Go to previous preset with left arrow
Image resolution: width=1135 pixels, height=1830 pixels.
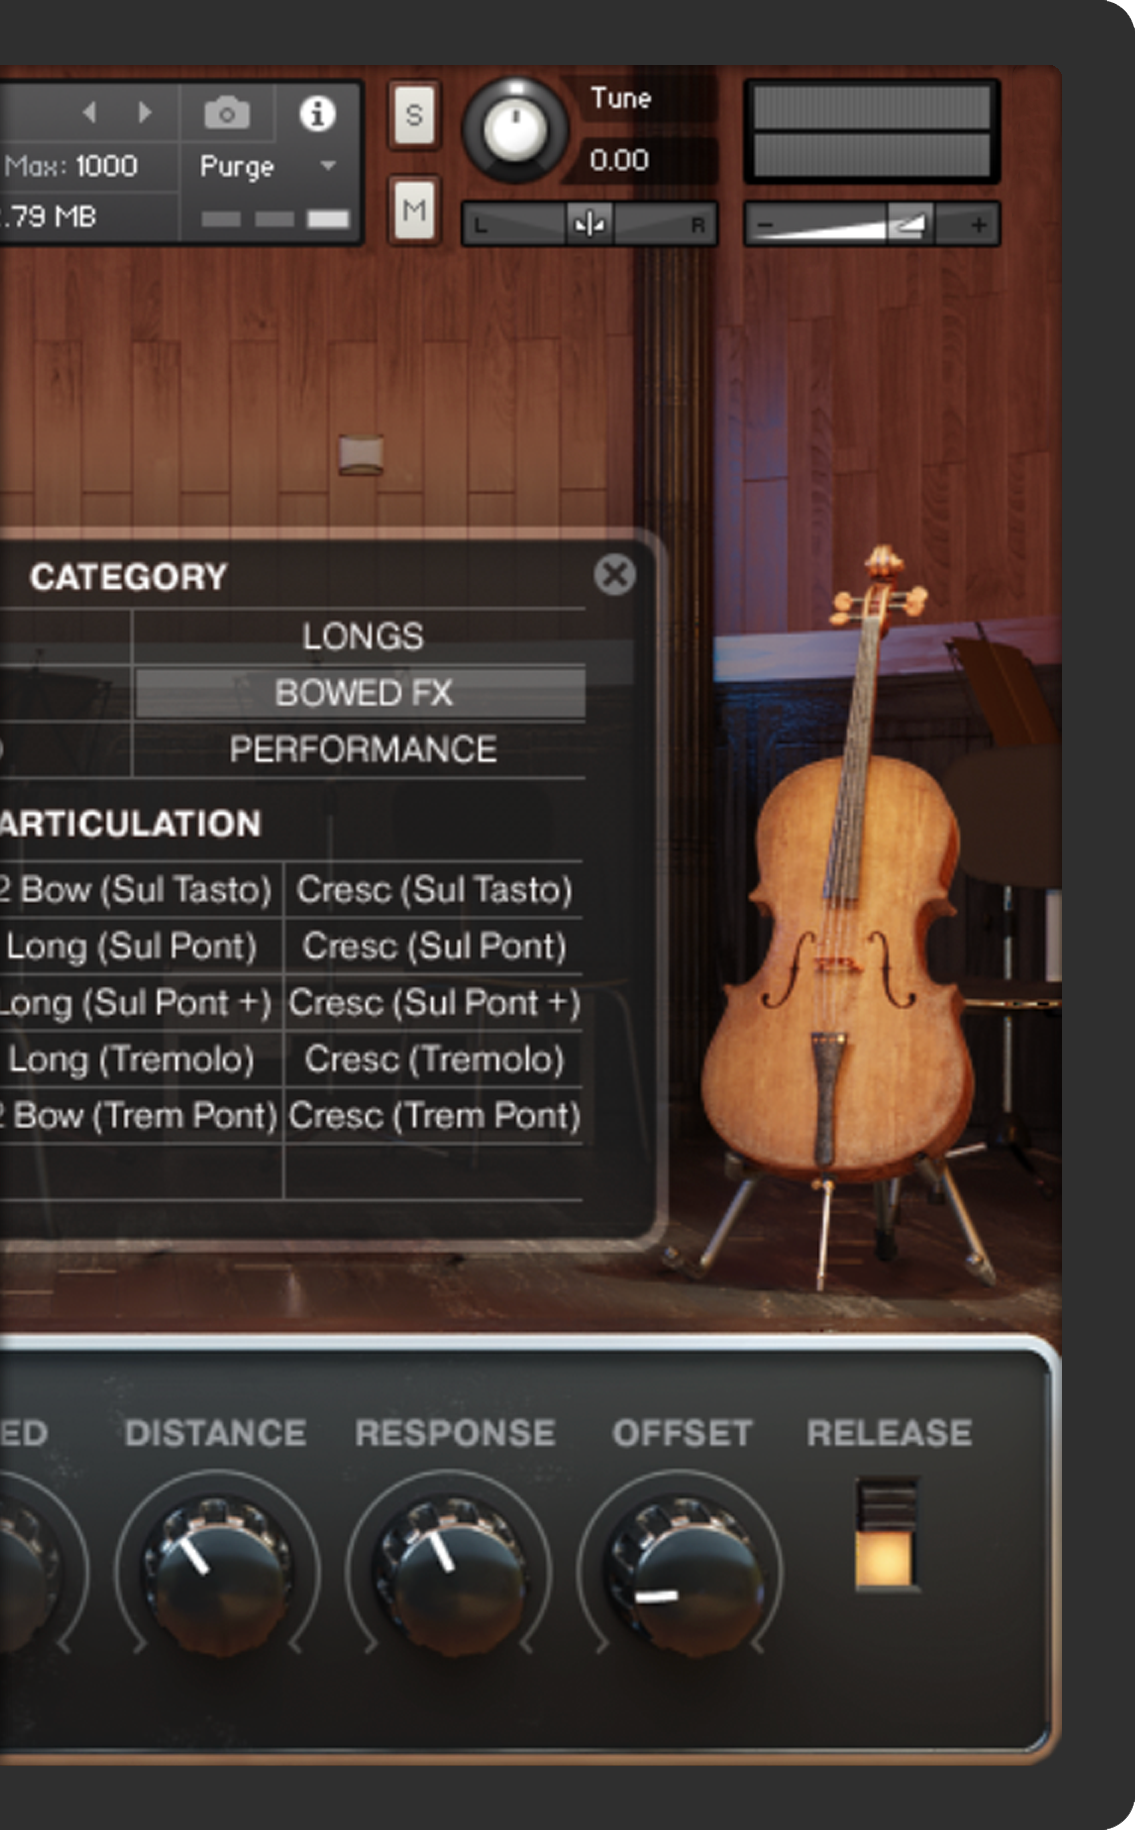tap(90, 112)
